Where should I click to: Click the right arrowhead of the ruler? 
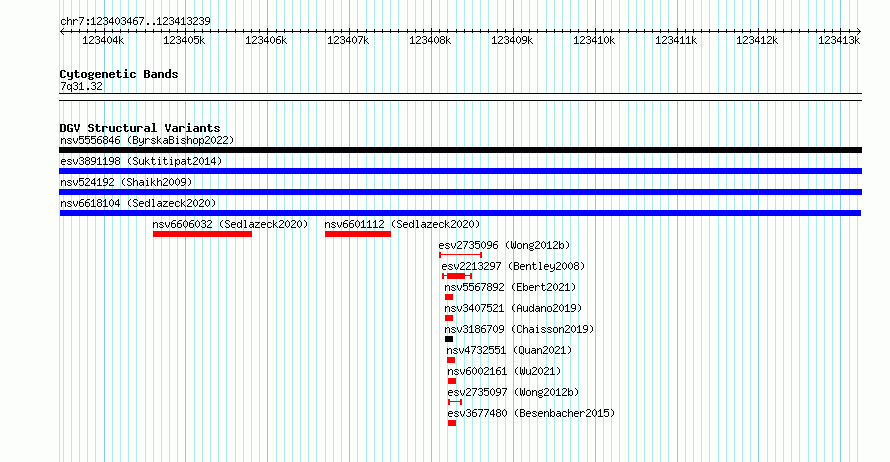(x=859, y=32)
